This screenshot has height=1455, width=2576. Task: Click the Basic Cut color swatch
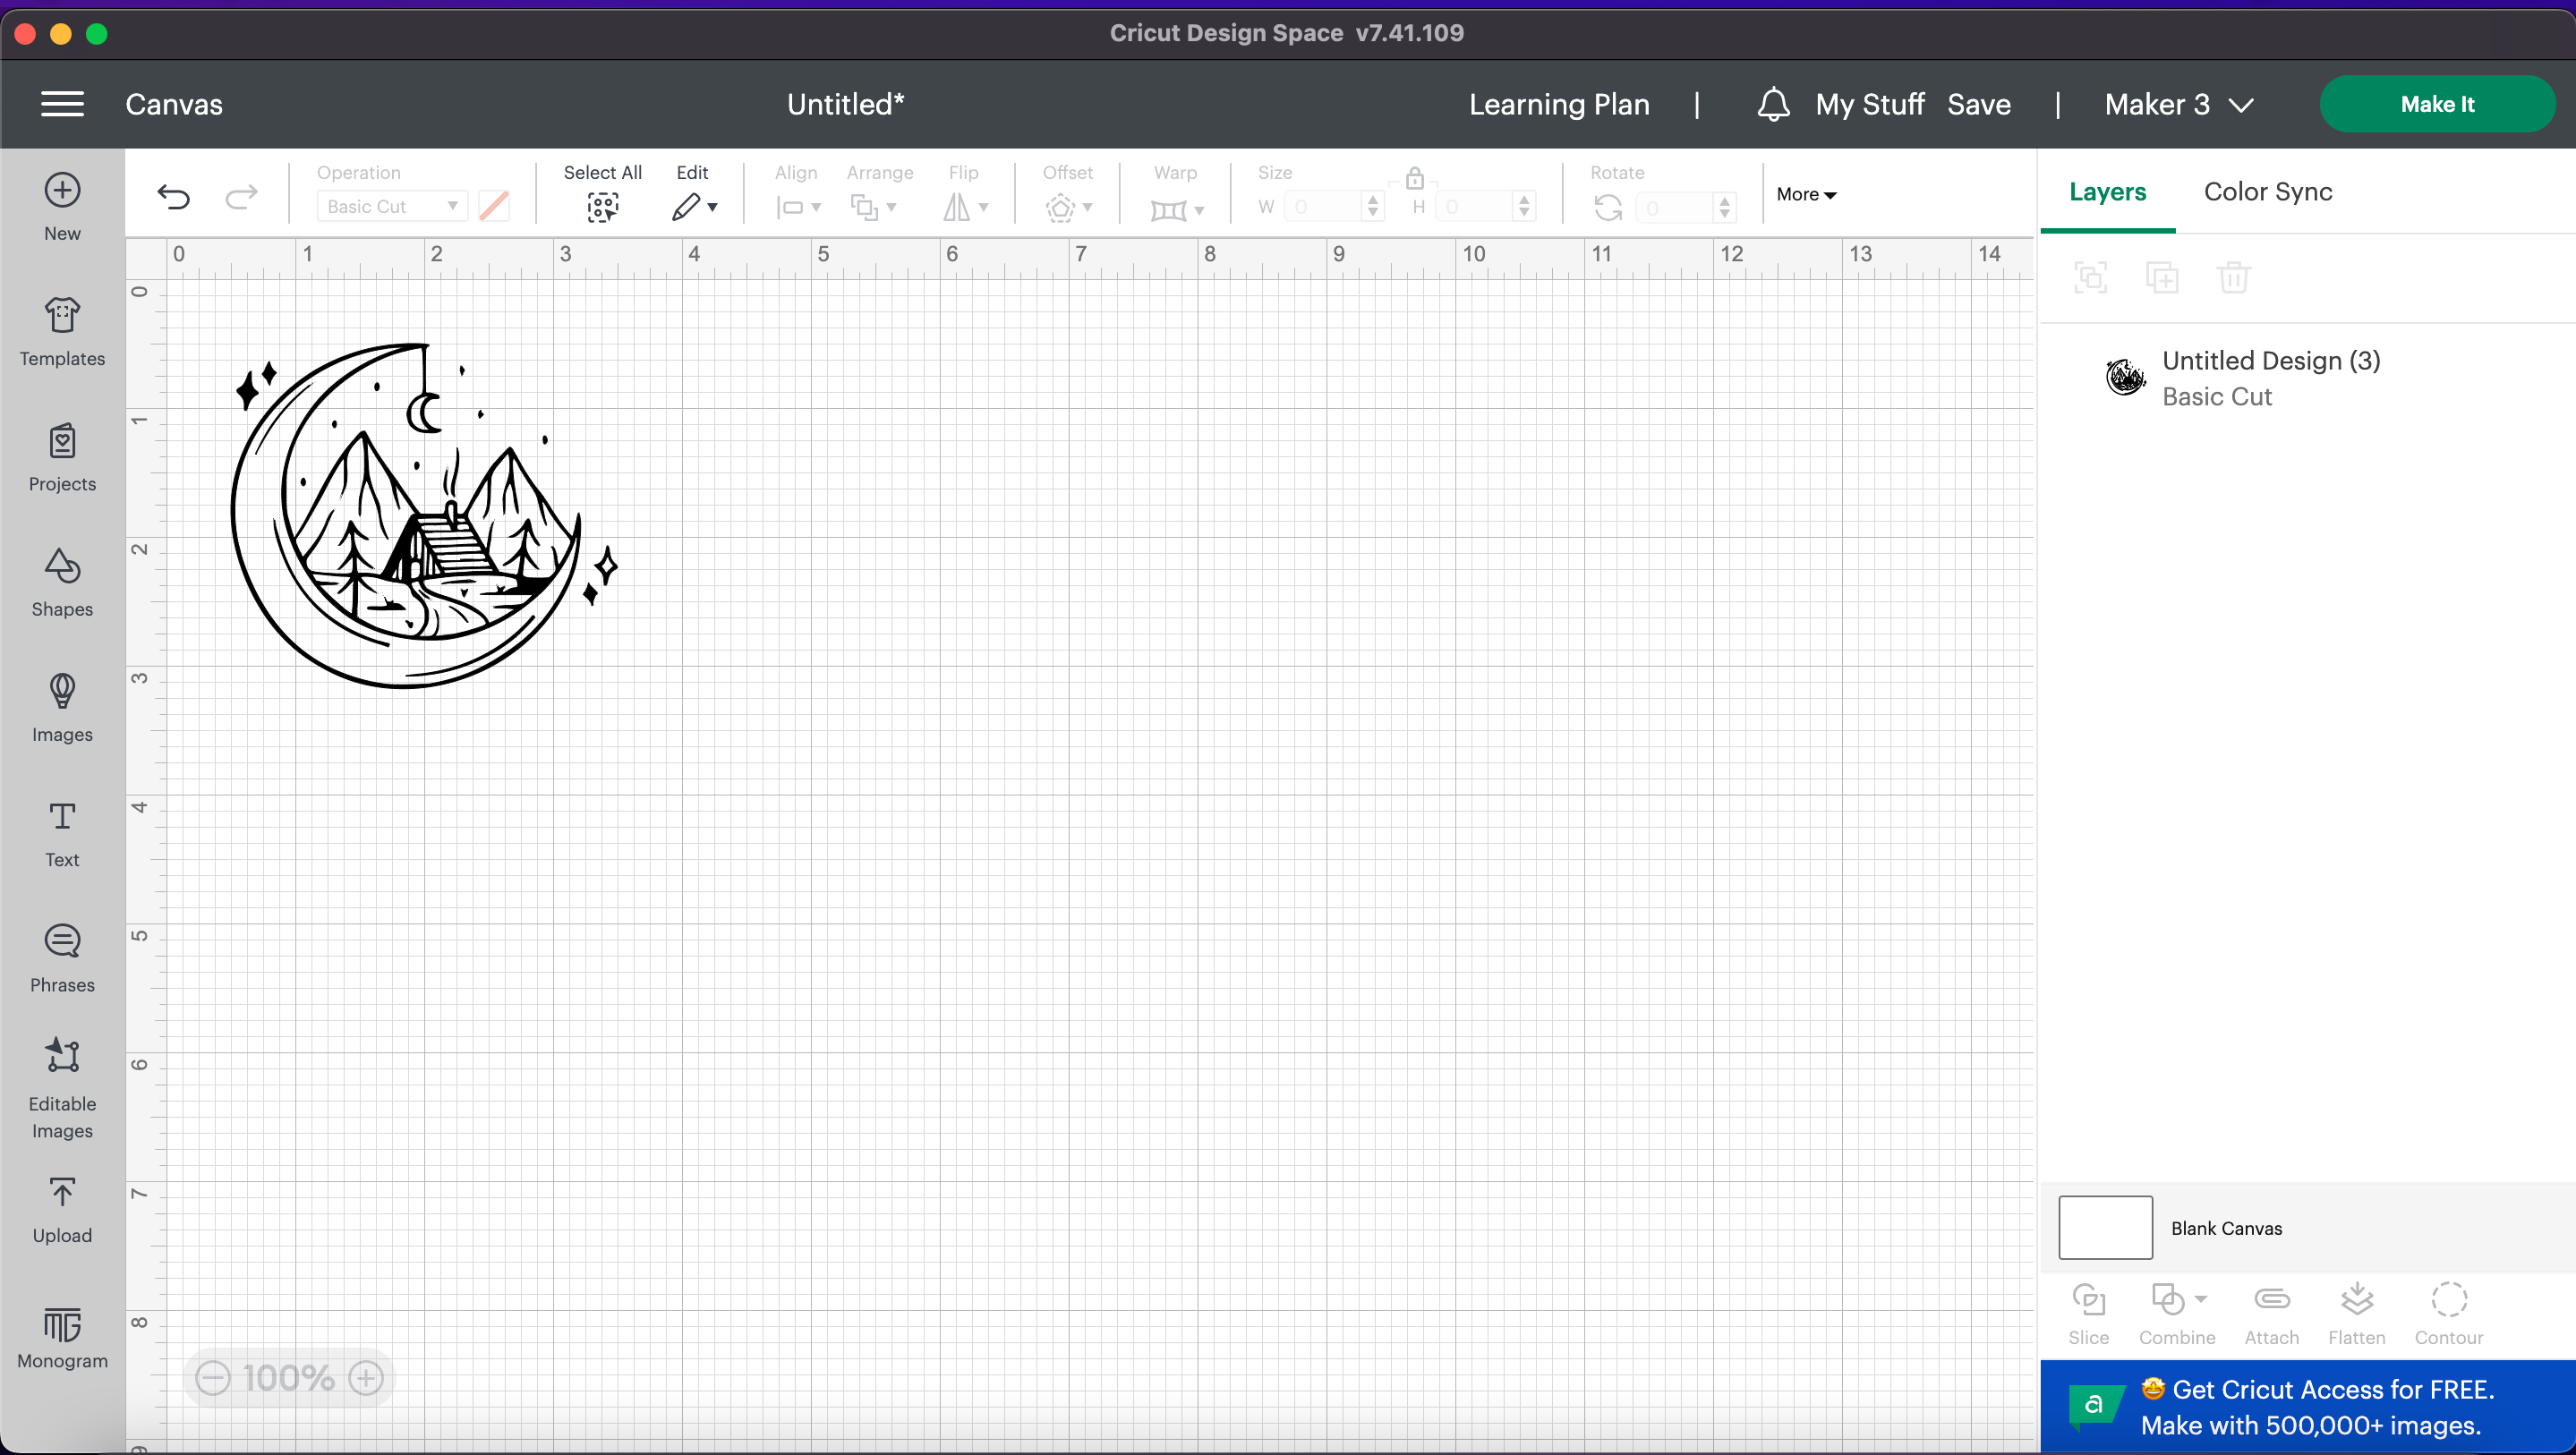tap(493, 206)
